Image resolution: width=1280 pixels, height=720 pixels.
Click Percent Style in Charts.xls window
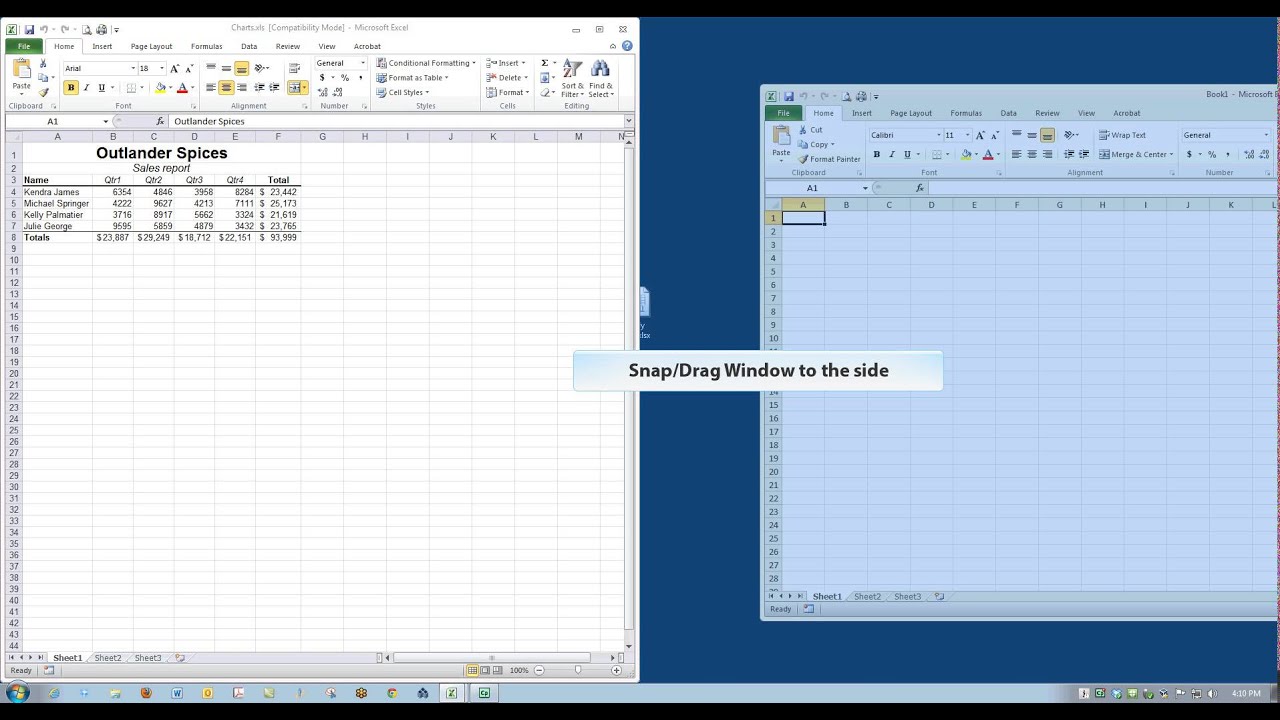click(x=345, y=78)
